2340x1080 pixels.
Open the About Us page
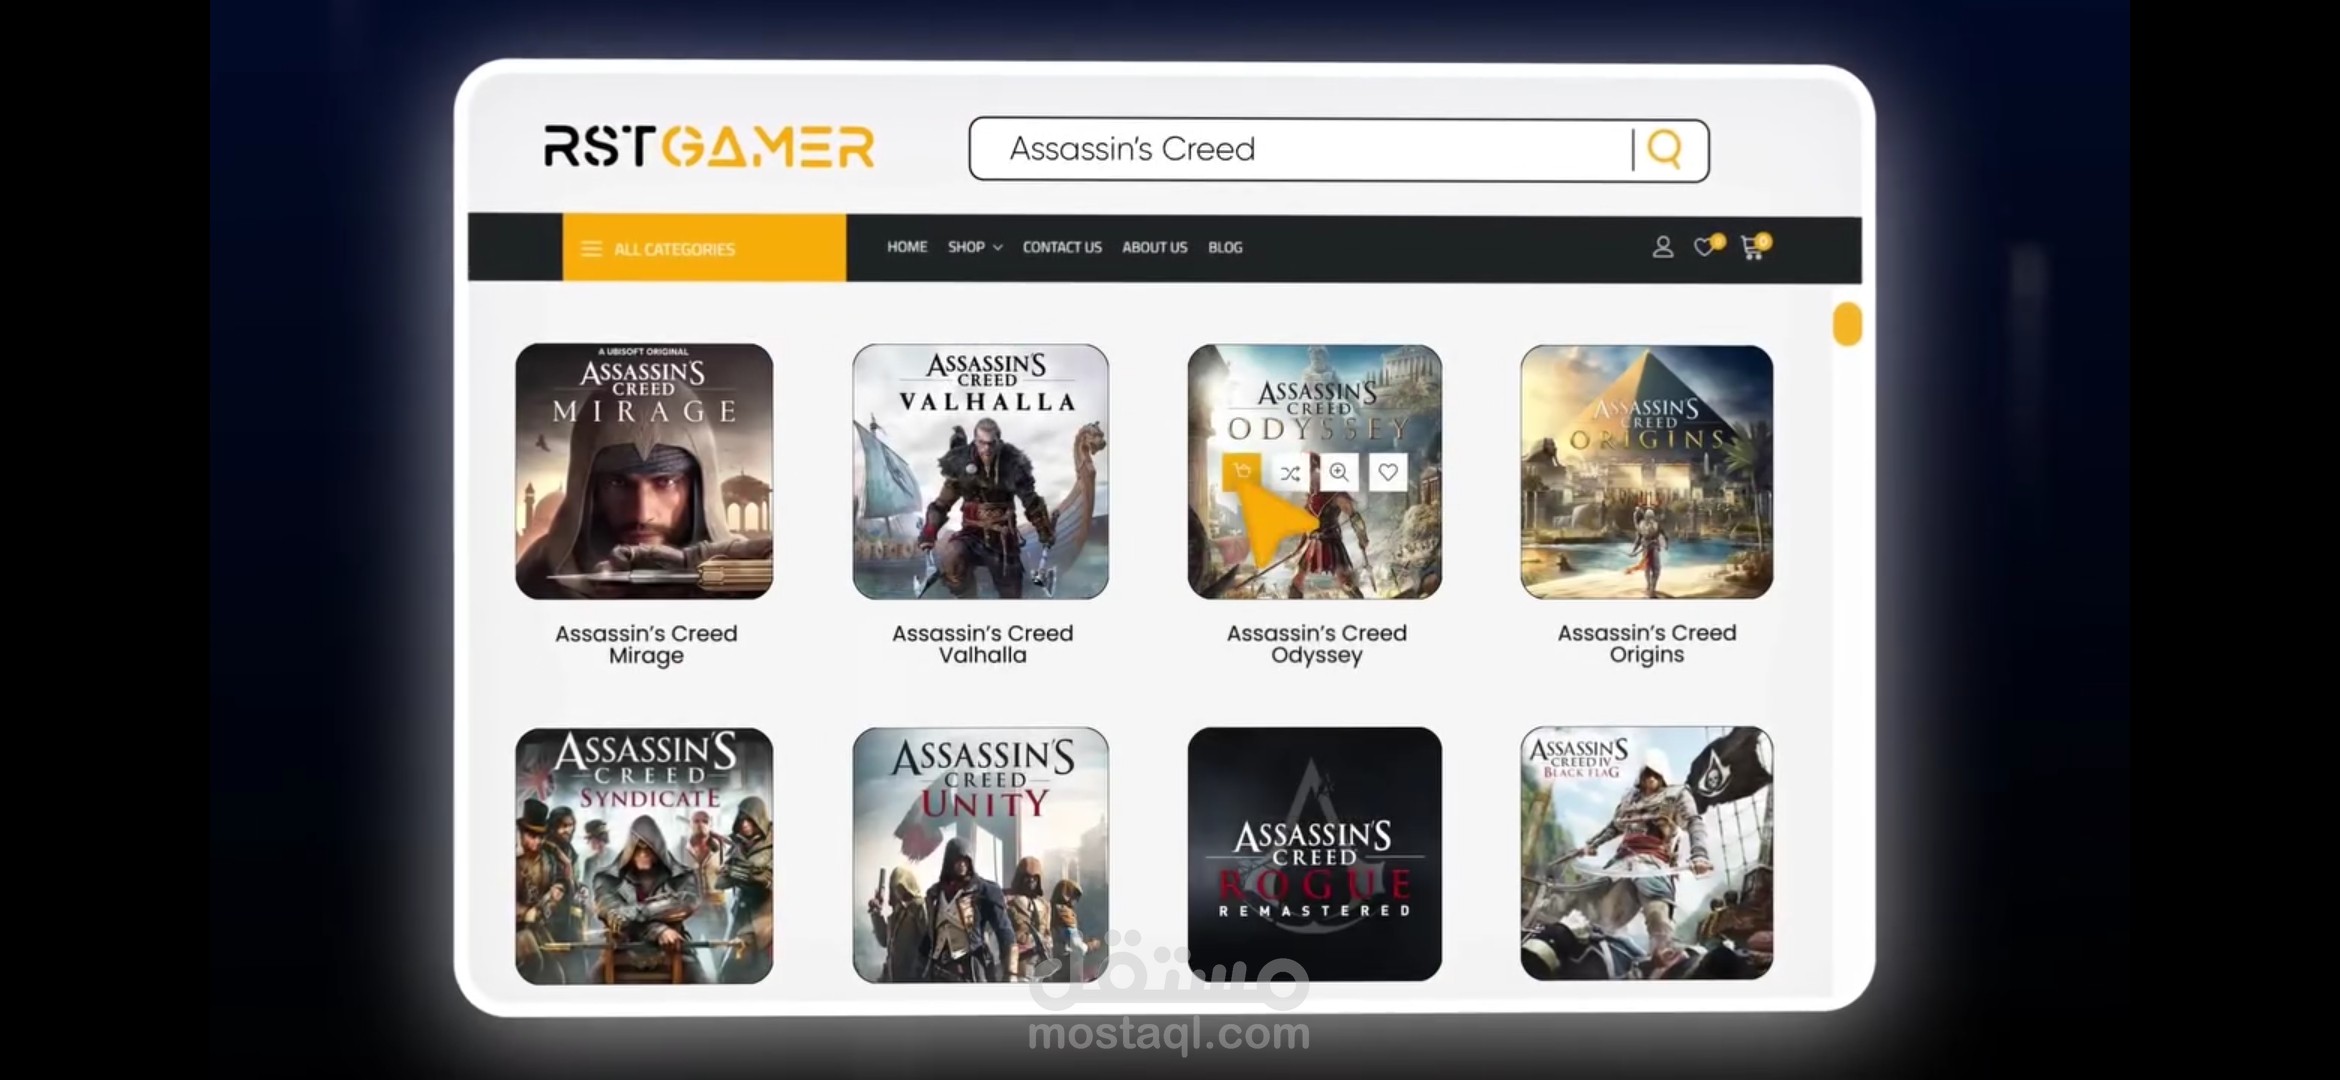[x=1154, y=247]
